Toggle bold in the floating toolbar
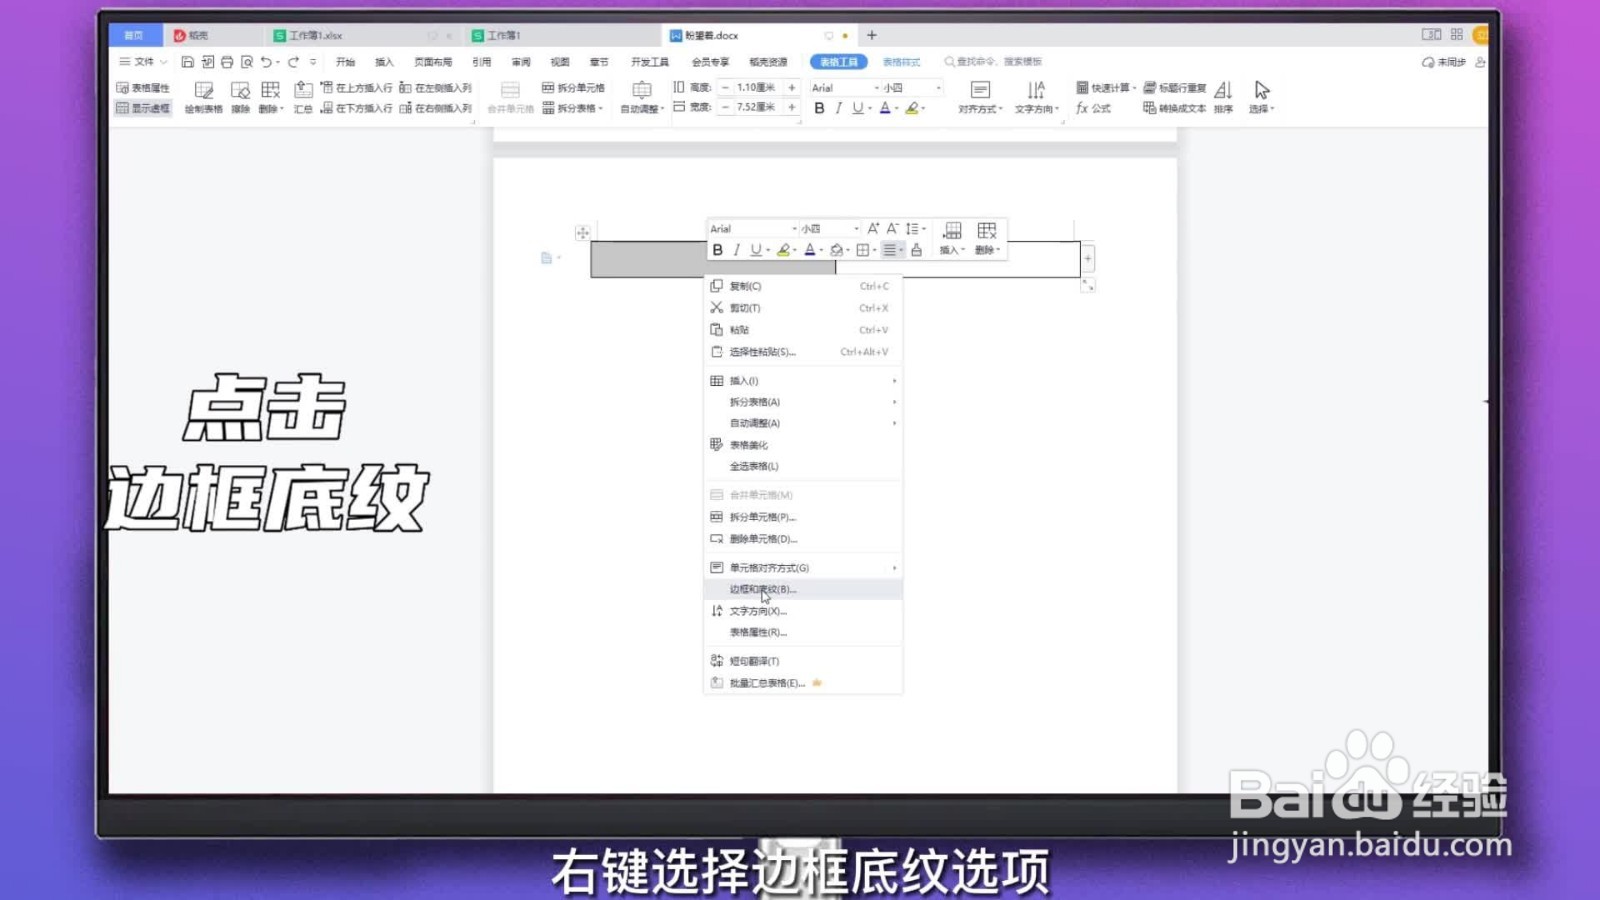Image resolution: width=1600 pixels, height=900 pixels. (717, 250)
